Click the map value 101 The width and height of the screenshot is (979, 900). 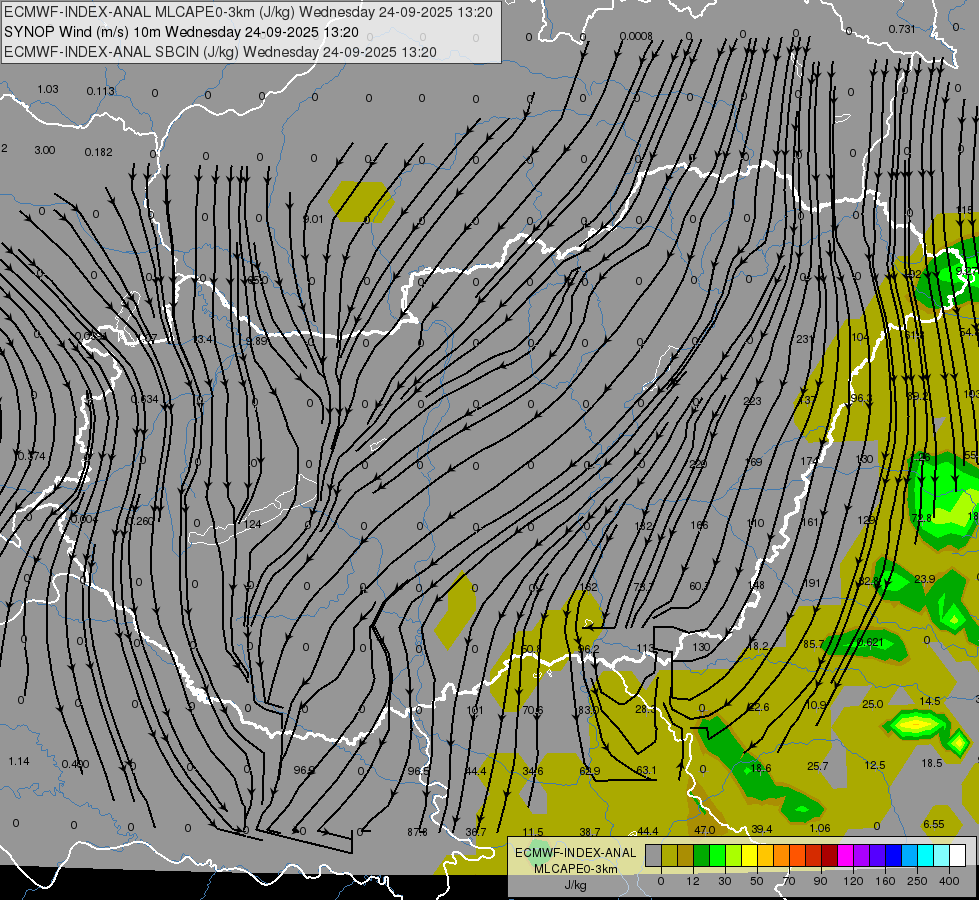tap(475, 710)
